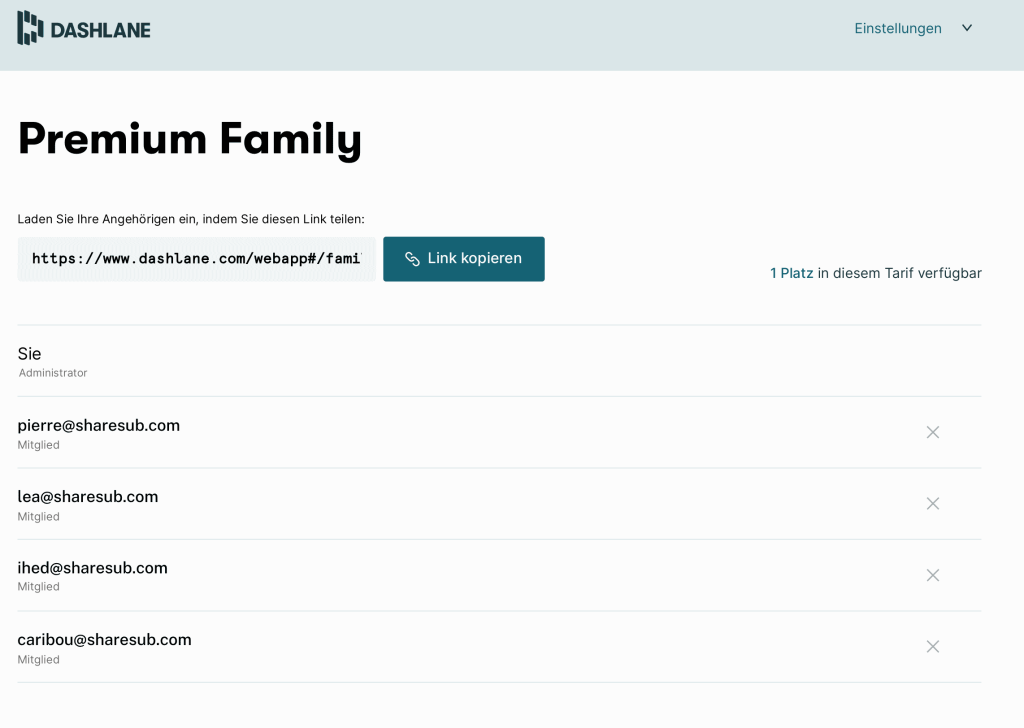Select the ihed@sharesub.com email text
This screenshot has height=728, width=1024.
click(92, 568)
